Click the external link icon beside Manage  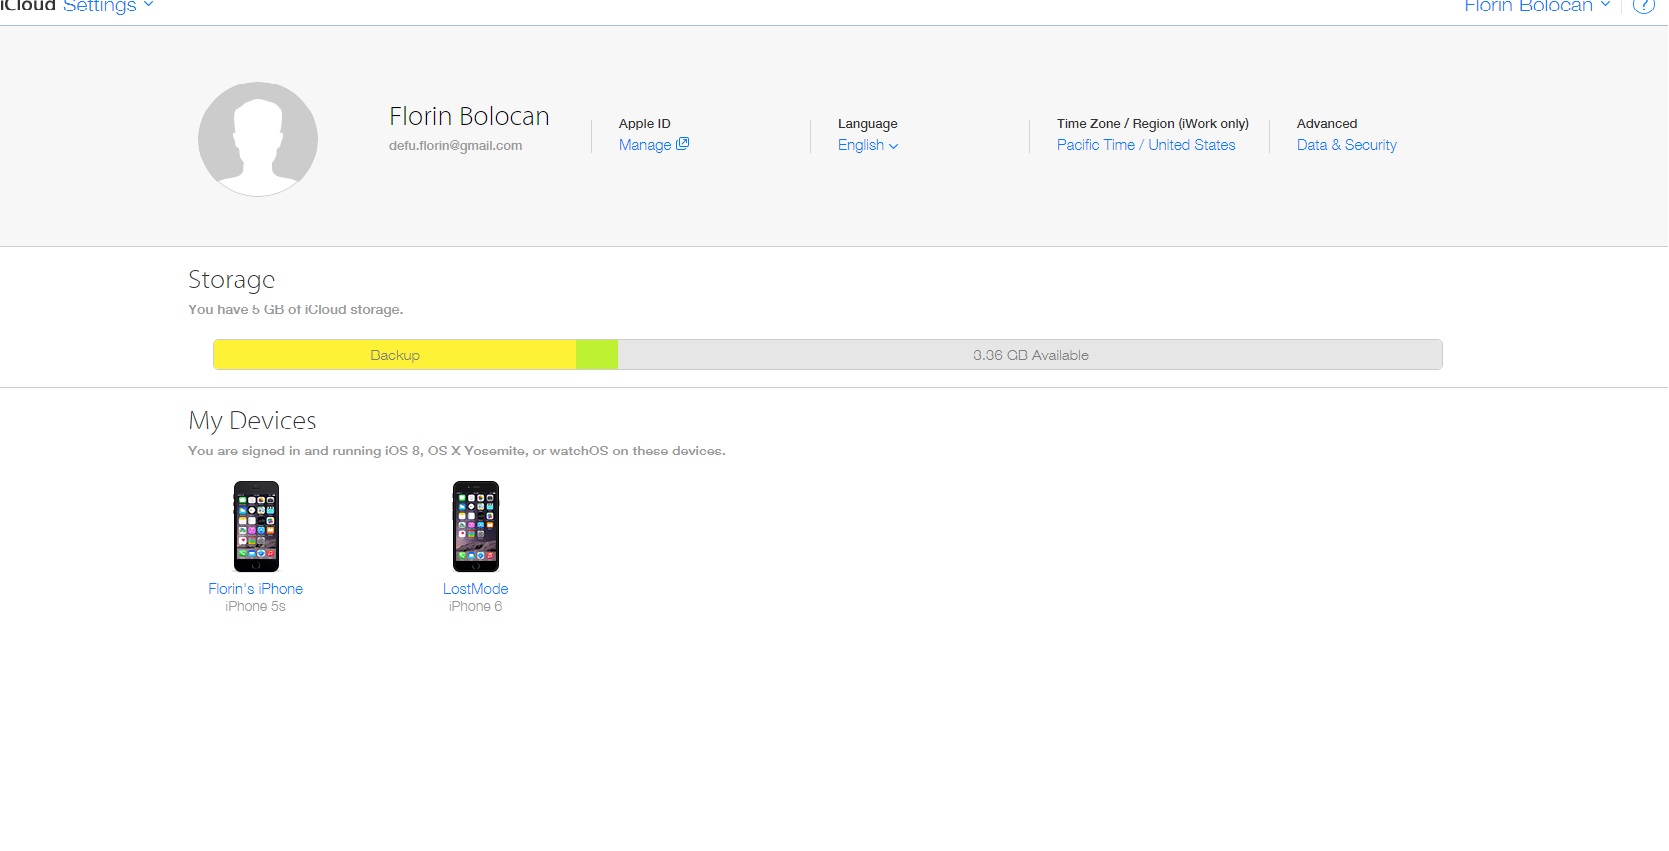683,144
